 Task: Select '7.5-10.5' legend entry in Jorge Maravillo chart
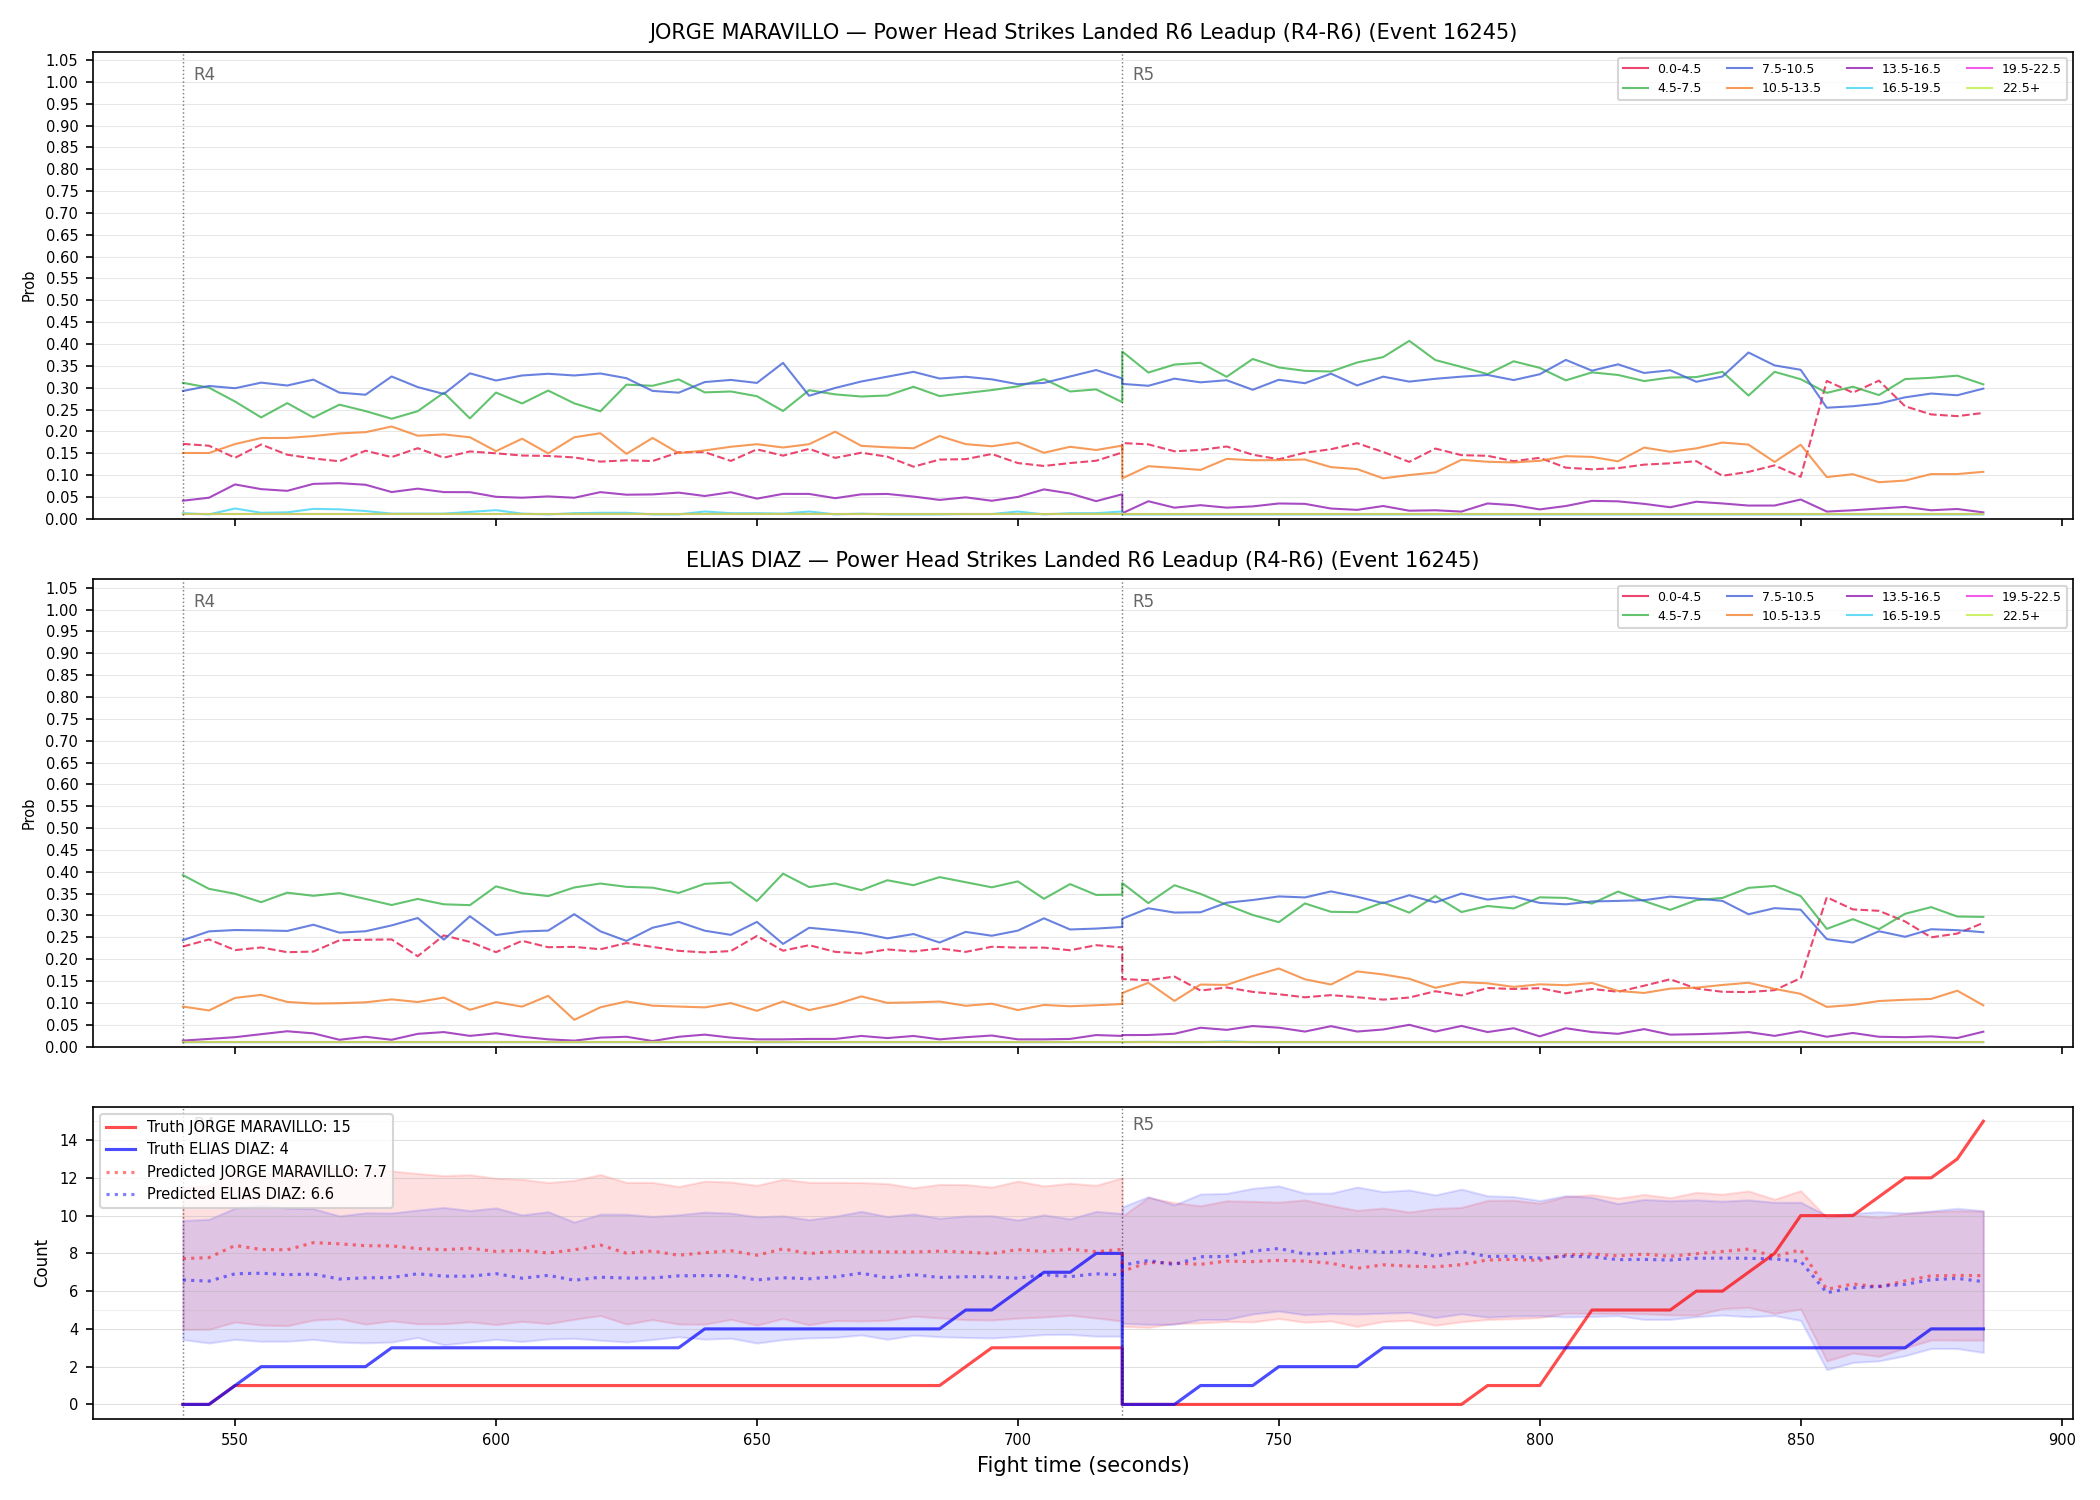1770,69
